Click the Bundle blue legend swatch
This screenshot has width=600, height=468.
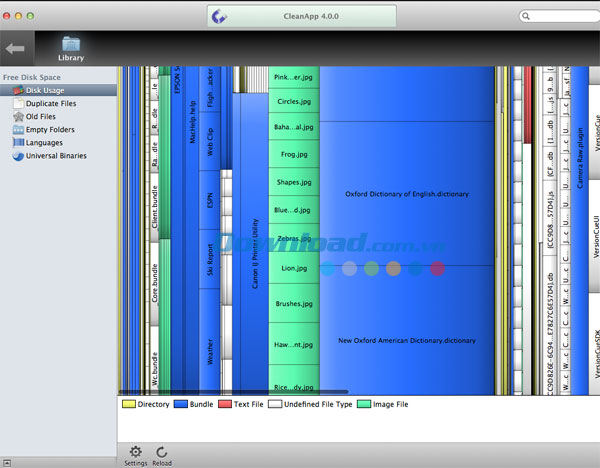(181, 404)
